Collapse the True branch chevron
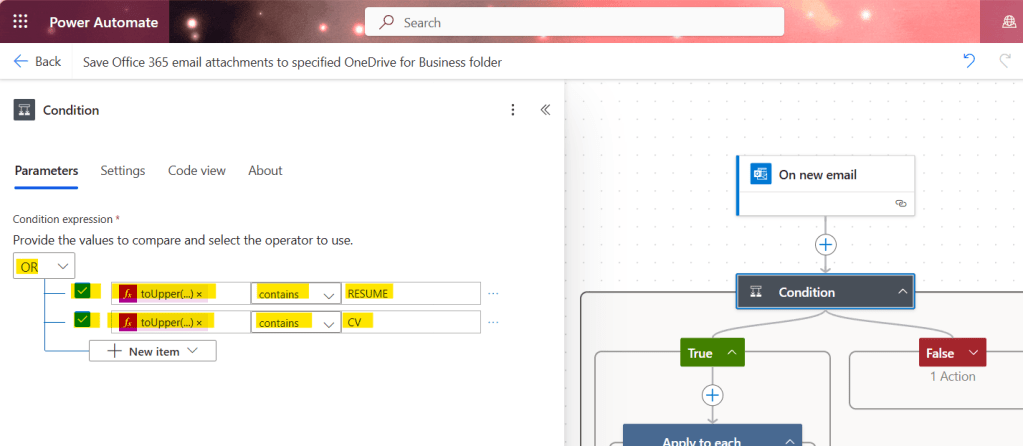This screenshot has width=1023, height=446. (x=731, y=353)
